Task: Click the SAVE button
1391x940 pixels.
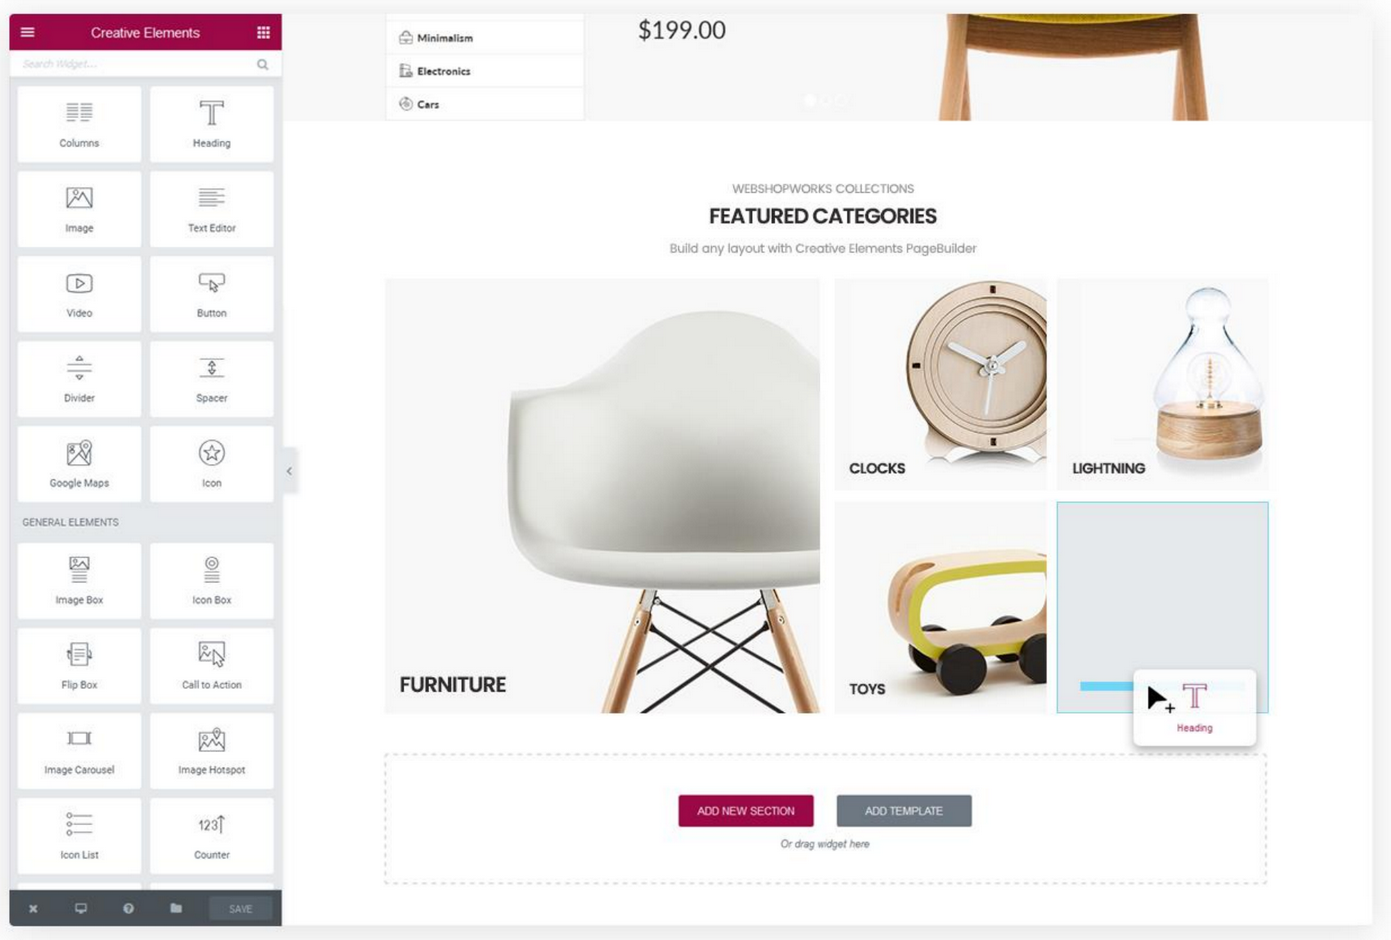Action: point(240,909)
